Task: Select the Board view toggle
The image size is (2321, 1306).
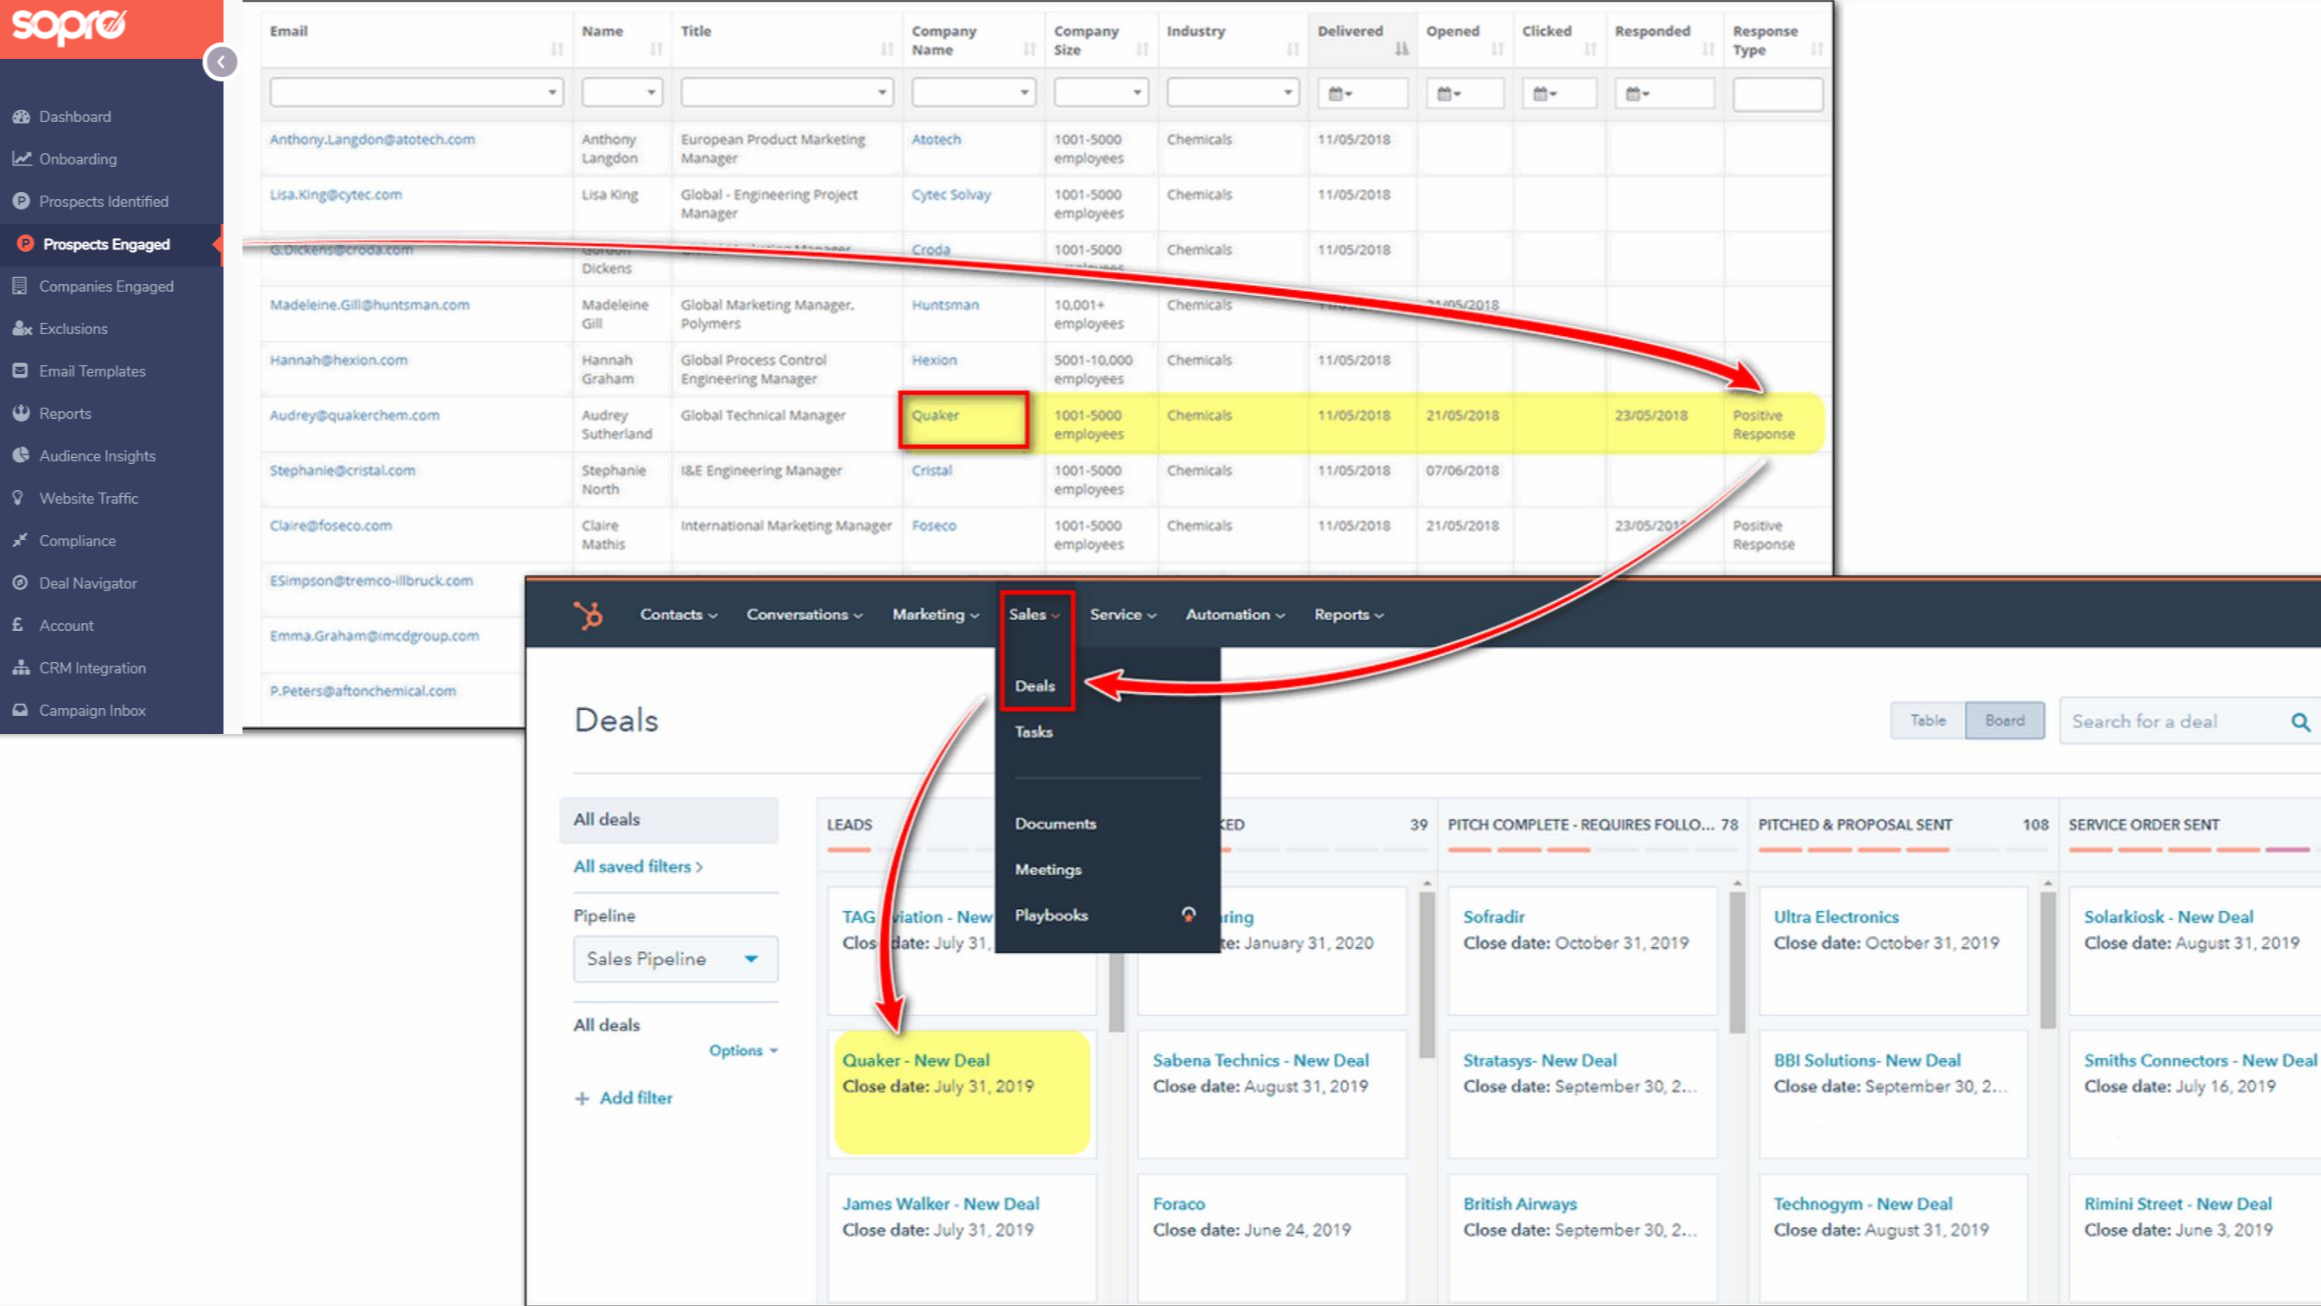Action: pos(2004,720)
